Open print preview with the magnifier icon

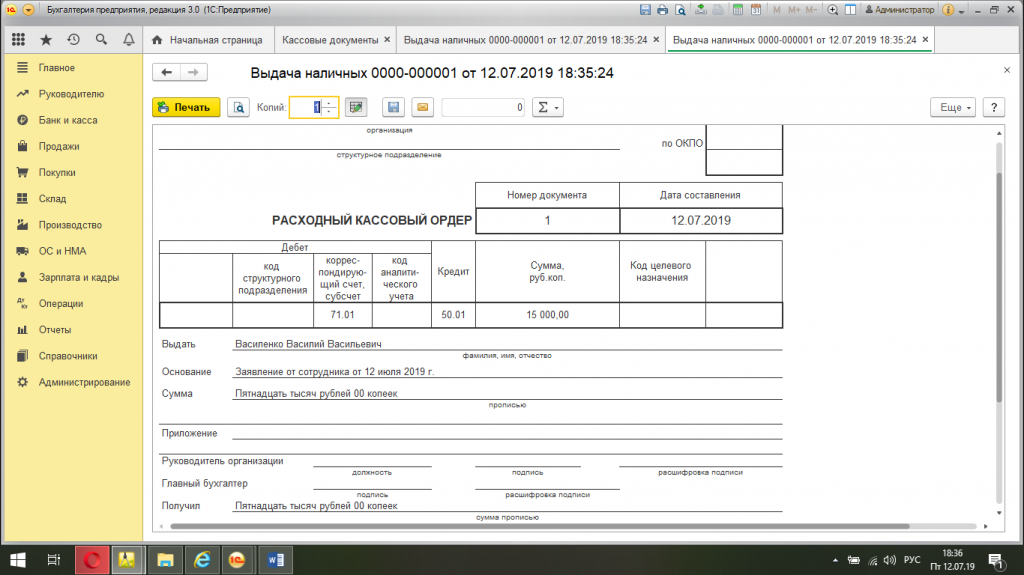[238, 107]
